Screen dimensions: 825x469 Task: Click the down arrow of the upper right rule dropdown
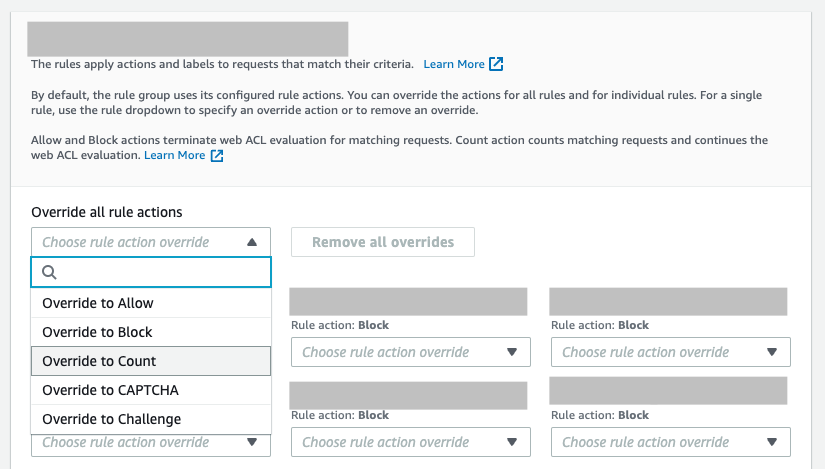771,352
